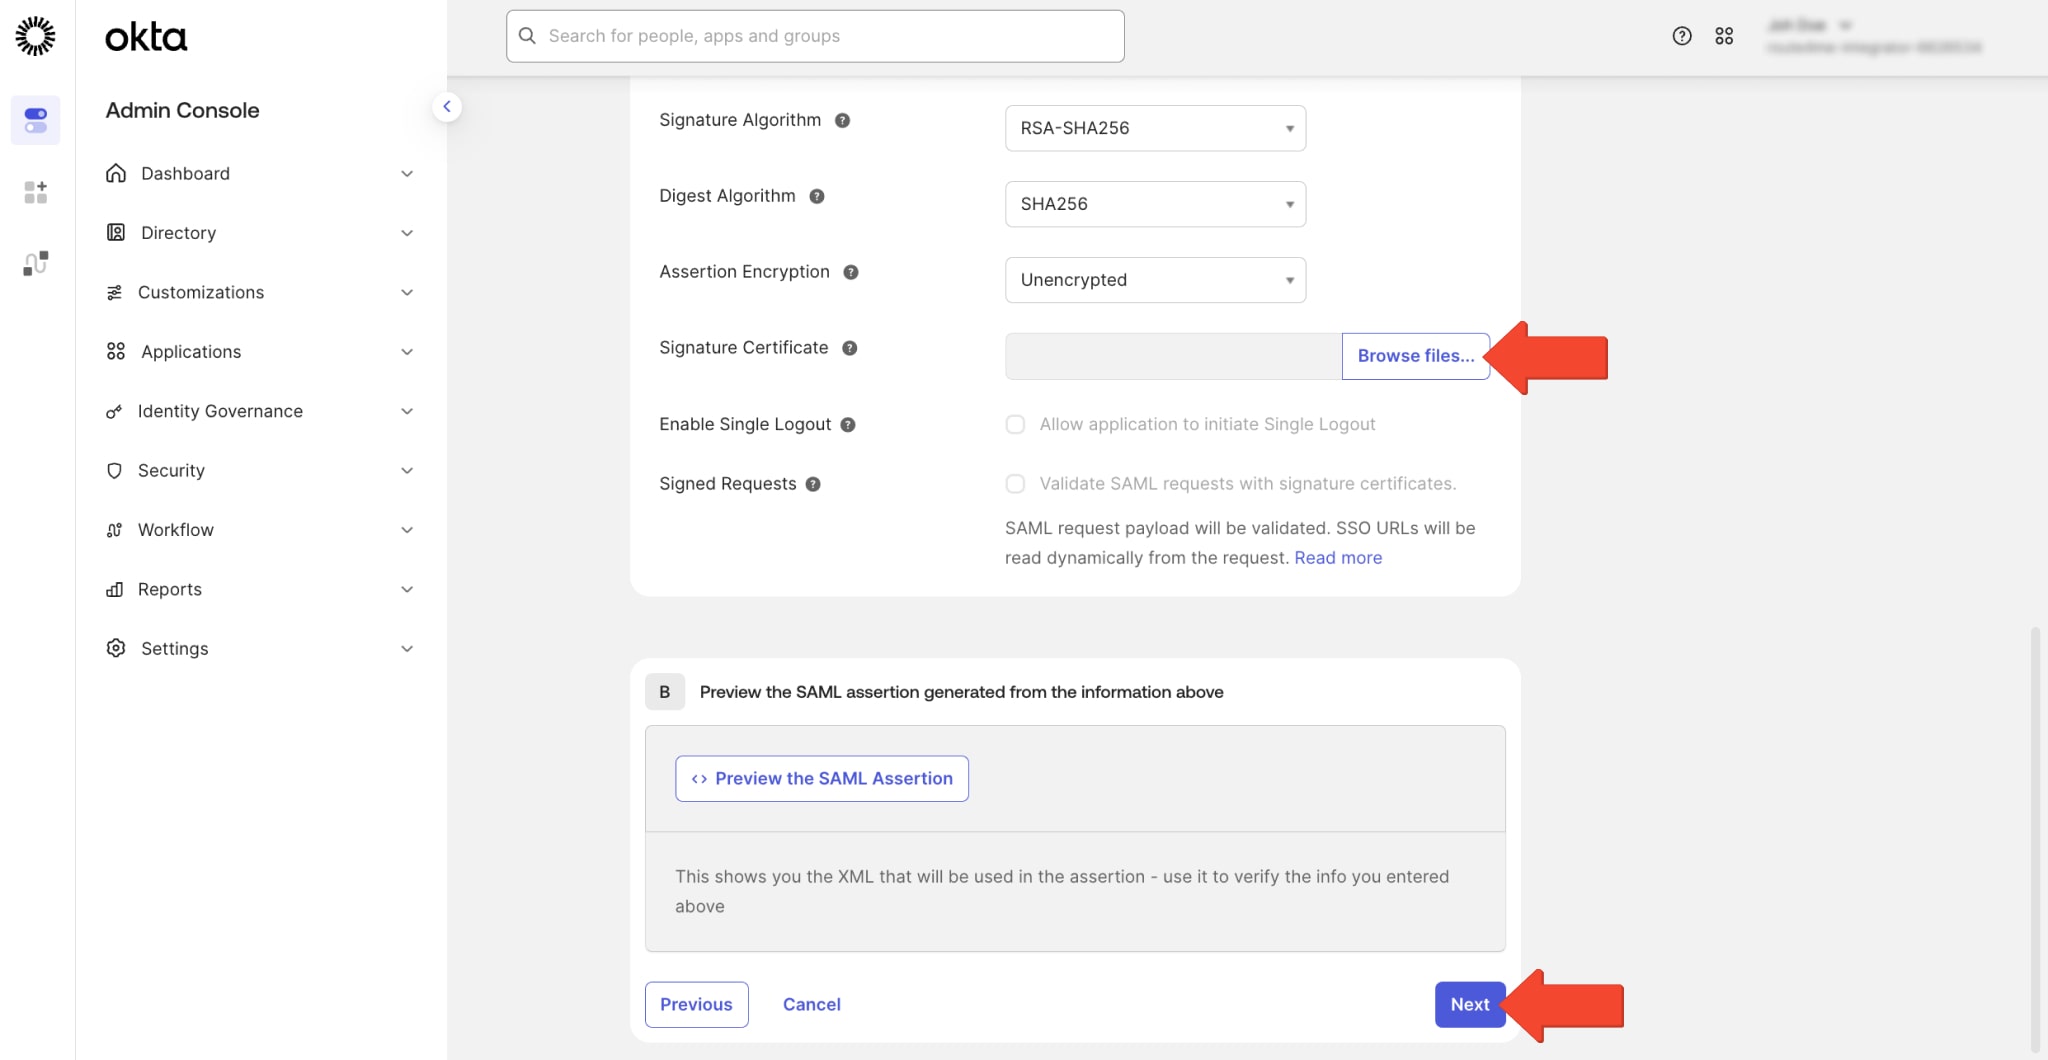
Task: Toggle Validate SAML requests with signature certificates
Action: (x=1015, y=484)
